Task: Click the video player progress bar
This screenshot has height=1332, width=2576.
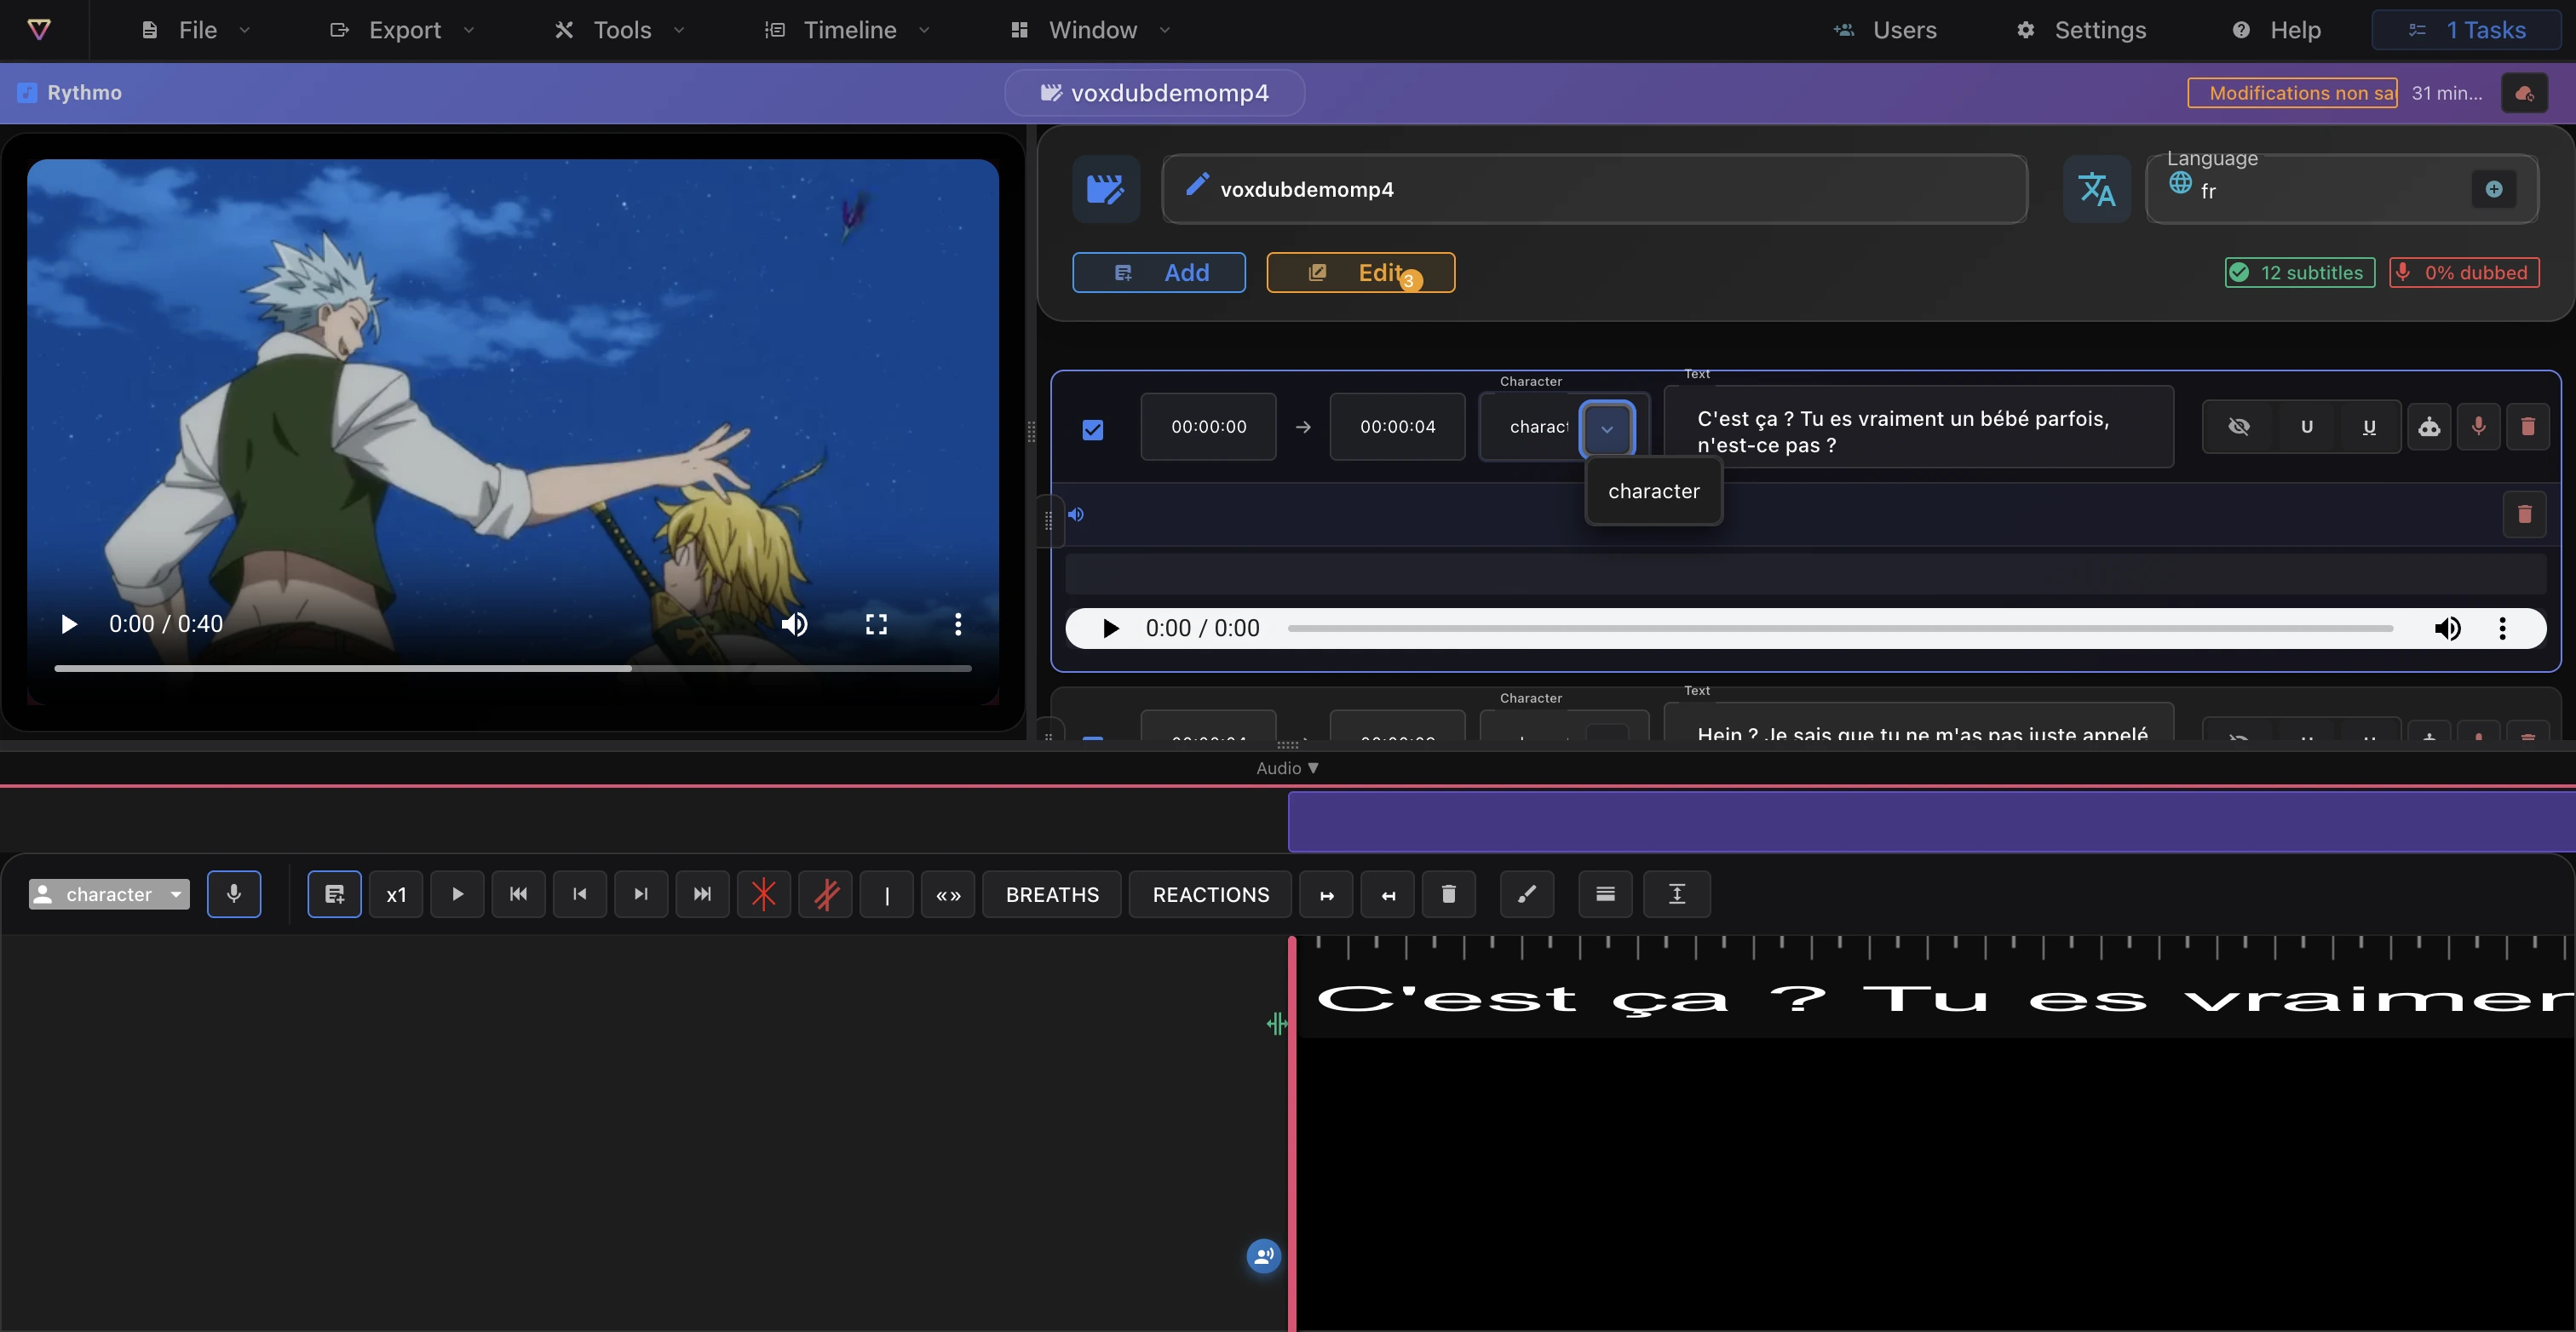Action: pyautogui.click(x=513, y=667)
